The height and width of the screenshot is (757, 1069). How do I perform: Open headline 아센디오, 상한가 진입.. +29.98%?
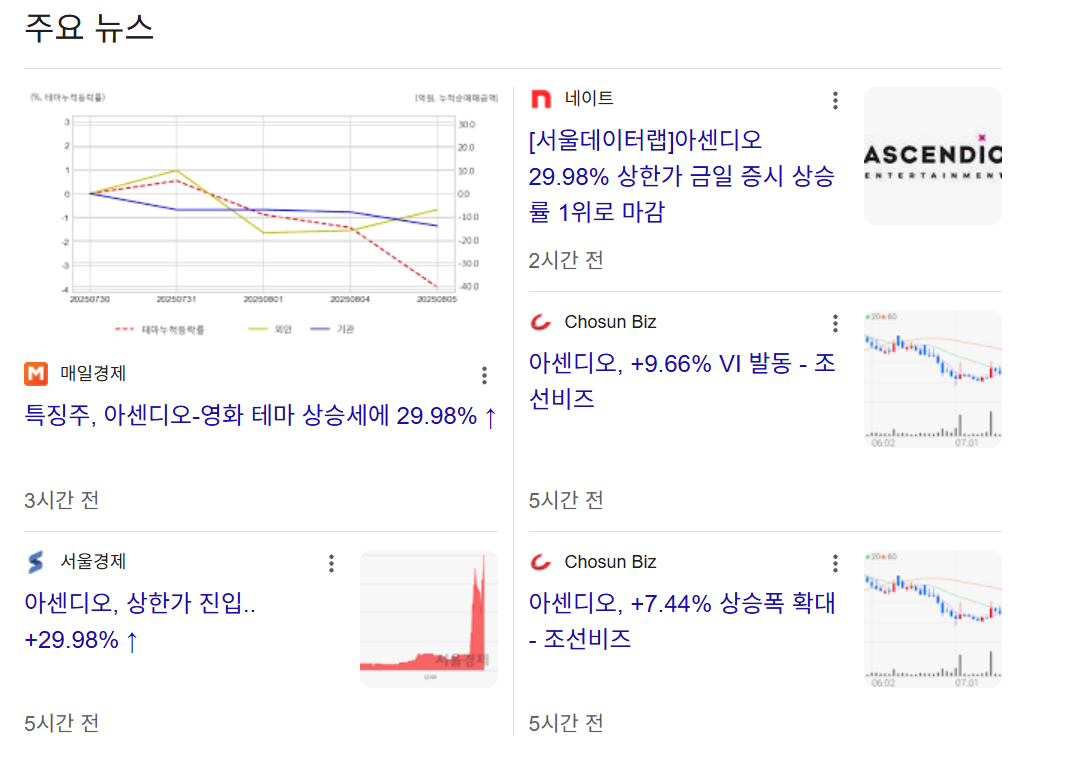[x=140, y=621]
